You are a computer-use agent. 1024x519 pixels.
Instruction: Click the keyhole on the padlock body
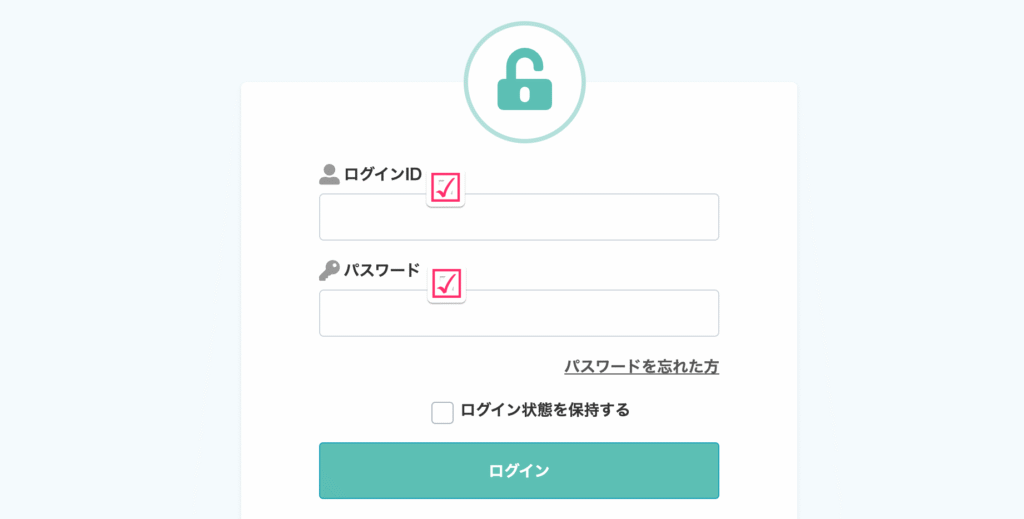[524, 94]
